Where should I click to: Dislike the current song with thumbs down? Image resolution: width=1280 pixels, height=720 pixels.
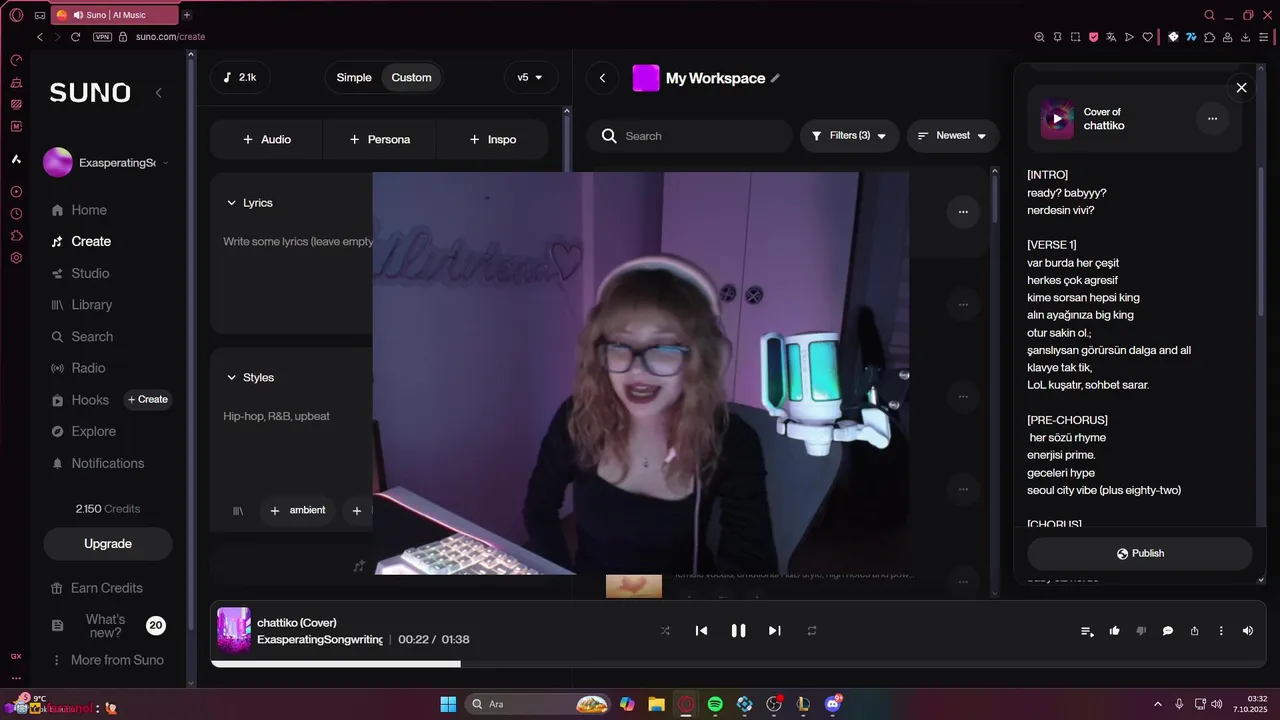point(1141,631)
